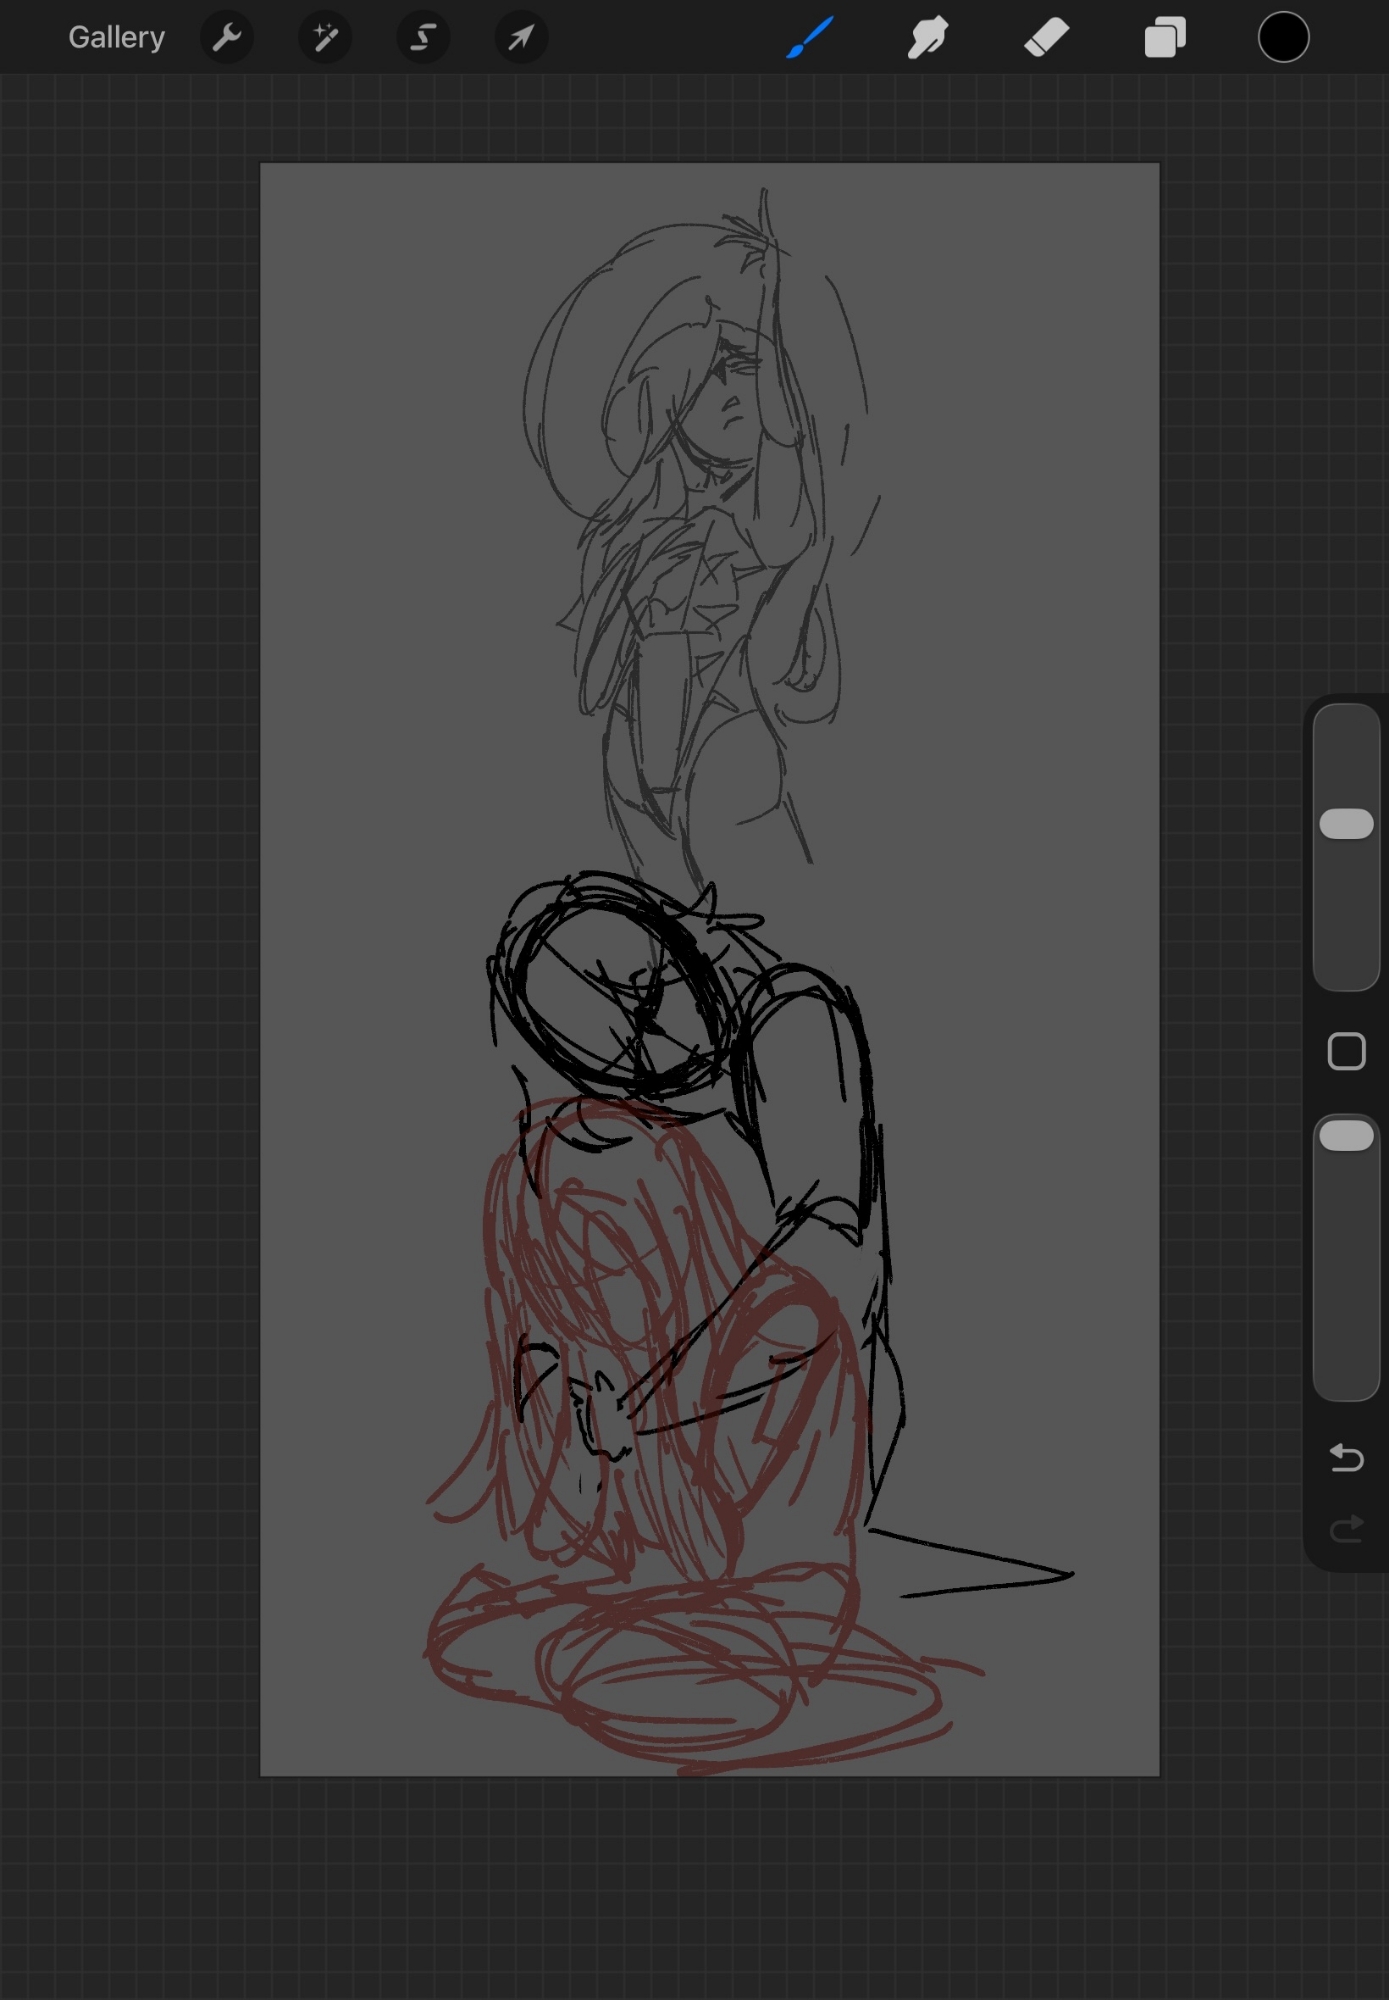Open the Adjustments magic wand menu
Image resolution: width=1389 pixels, height=2000 pixels.
click(325, 38)
